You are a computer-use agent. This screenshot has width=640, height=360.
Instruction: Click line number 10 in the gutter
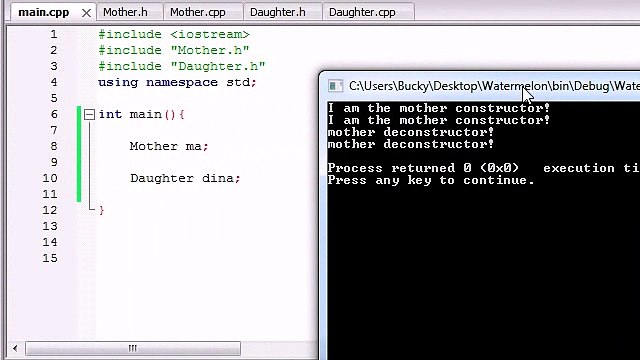(x=50, y=178)
